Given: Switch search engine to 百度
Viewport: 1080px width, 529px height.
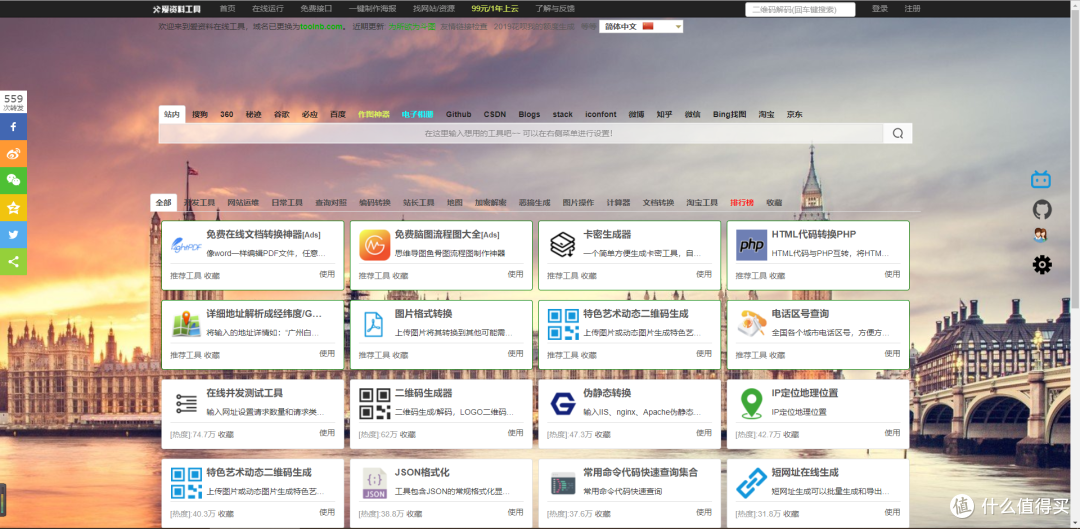Looking at the screenshot, I should point(338,114).
